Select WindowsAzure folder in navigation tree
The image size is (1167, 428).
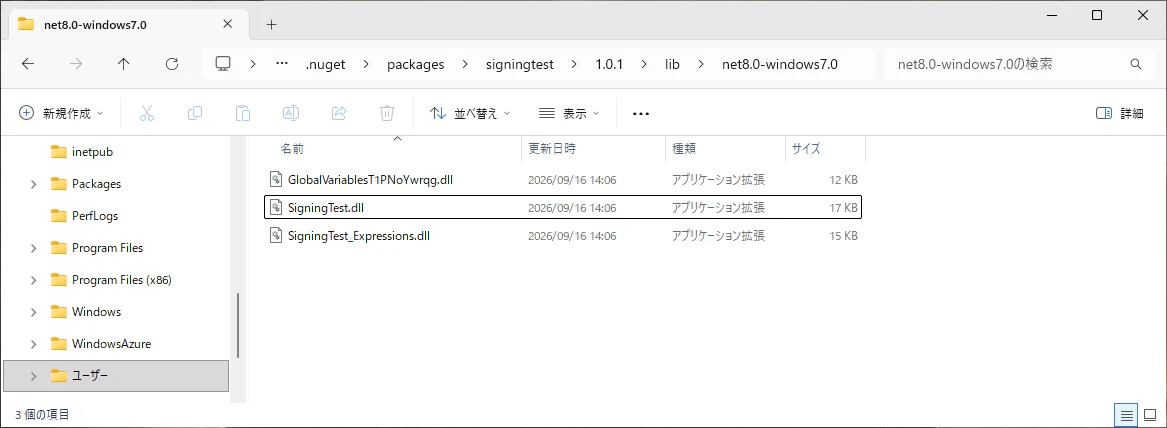[x=112, y=344]
